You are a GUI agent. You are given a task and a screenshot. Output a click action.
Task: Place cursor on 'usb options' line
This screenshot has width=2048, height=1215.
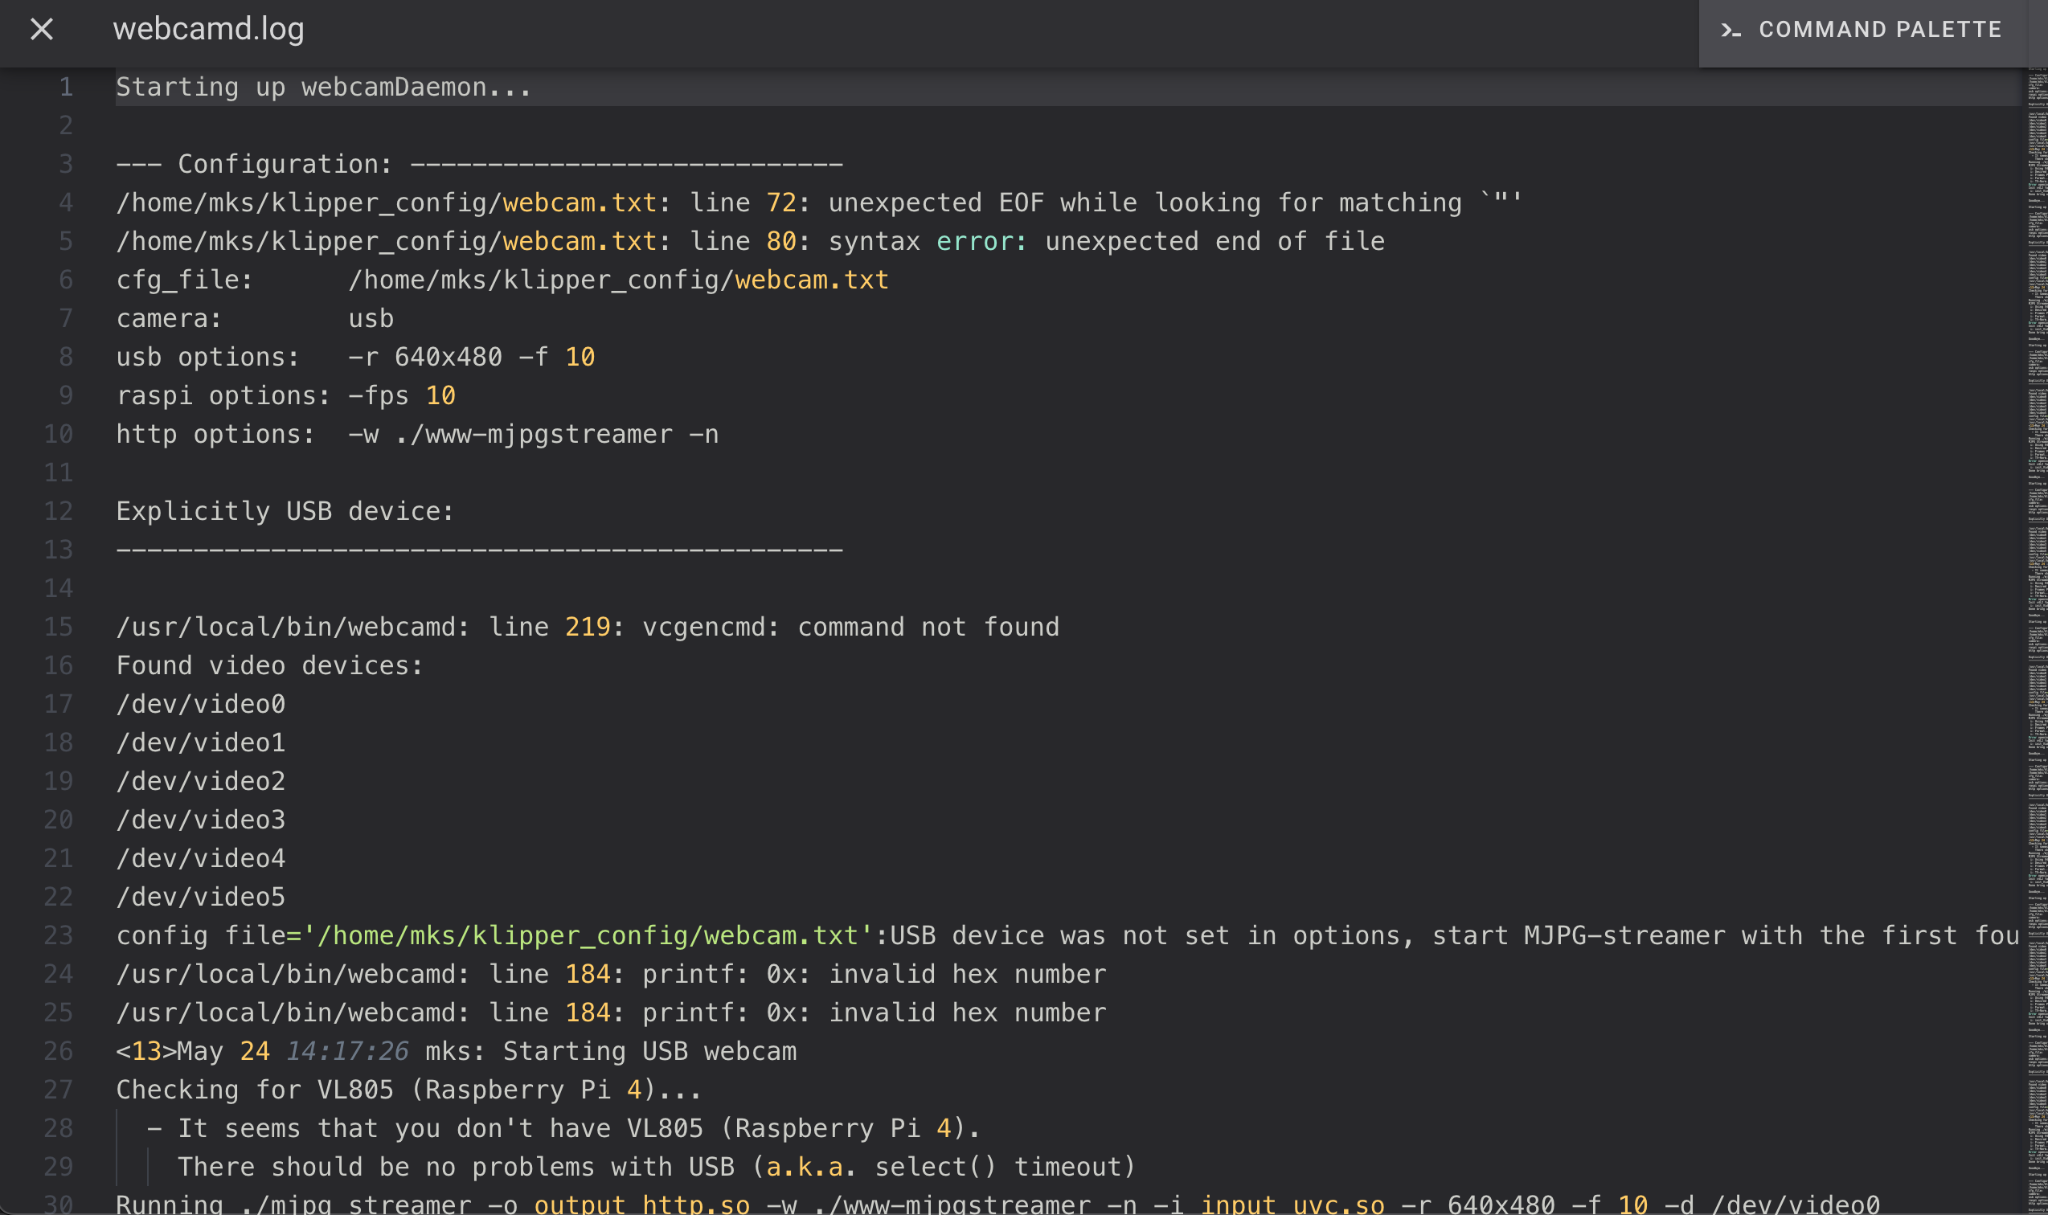[x=355, y=357]
